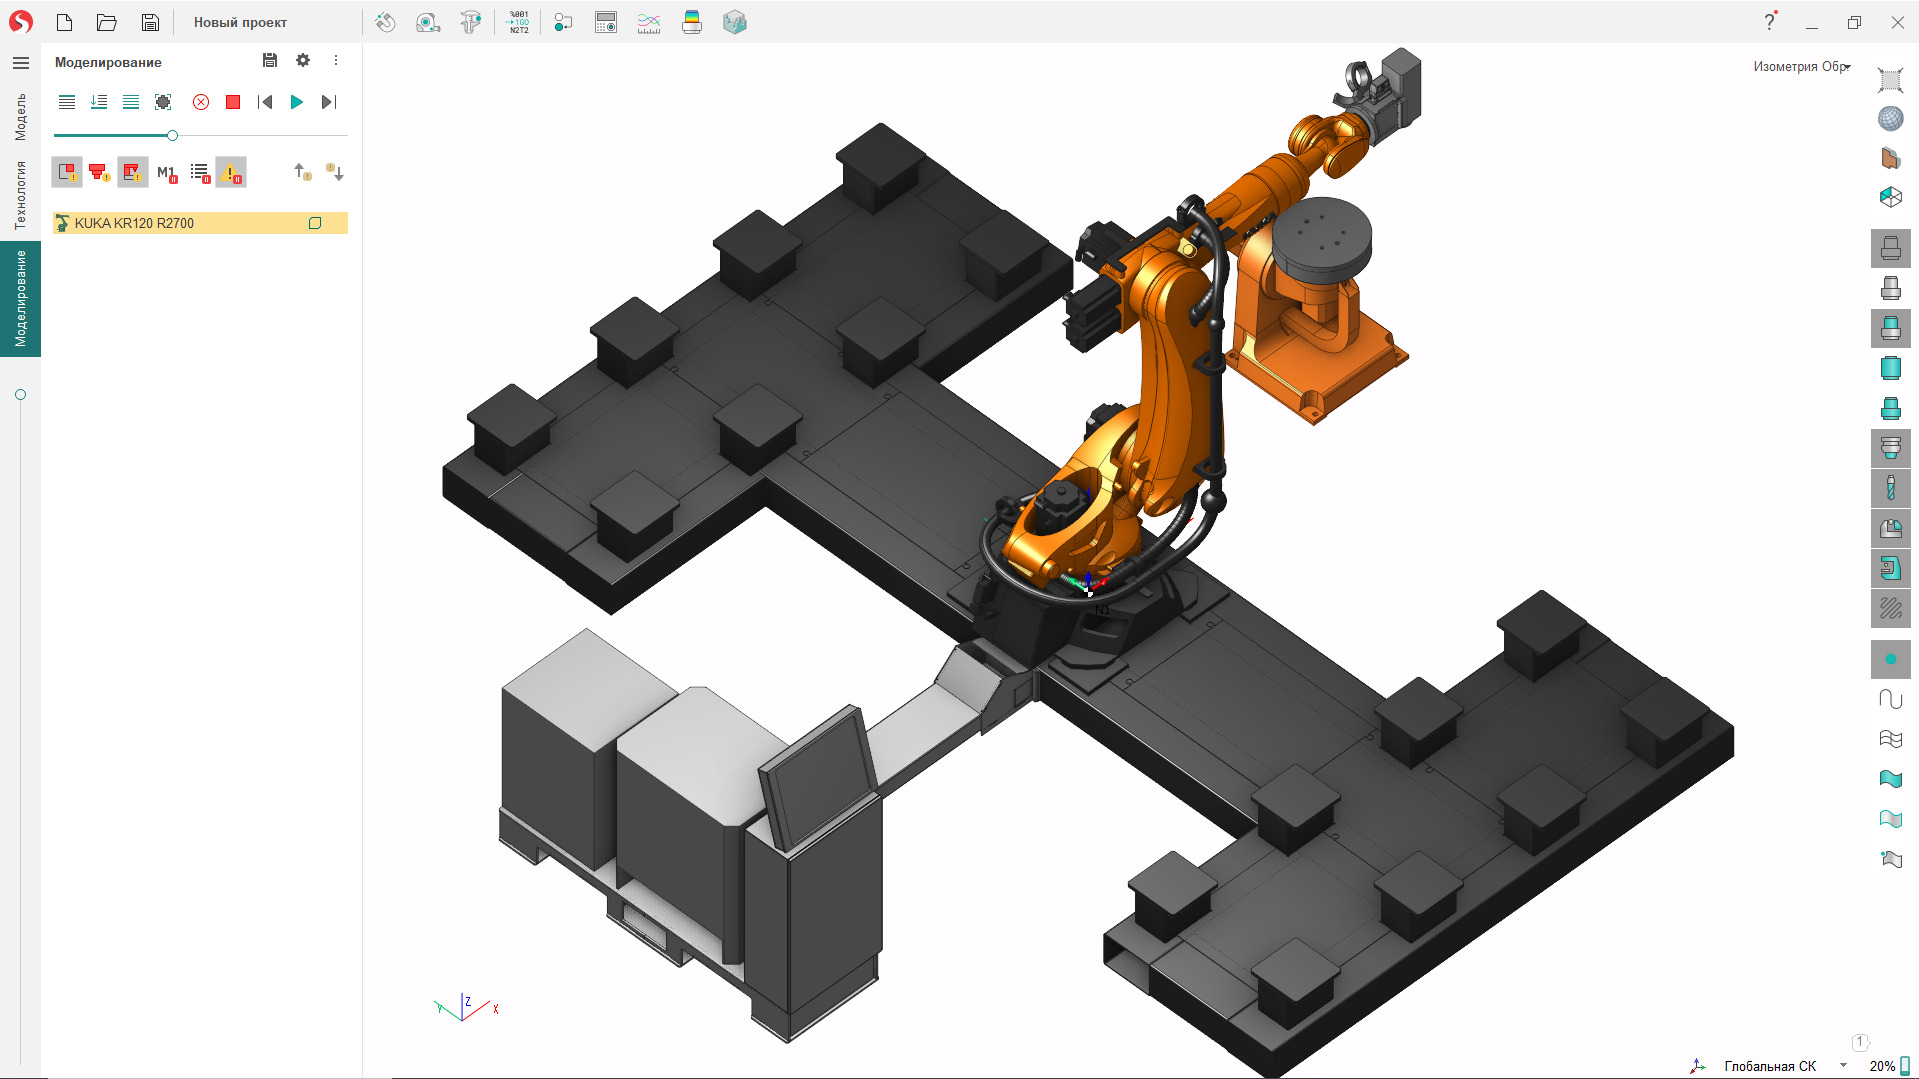Select the magnet snap tool in the toolbar

click(x=385, y=22)
